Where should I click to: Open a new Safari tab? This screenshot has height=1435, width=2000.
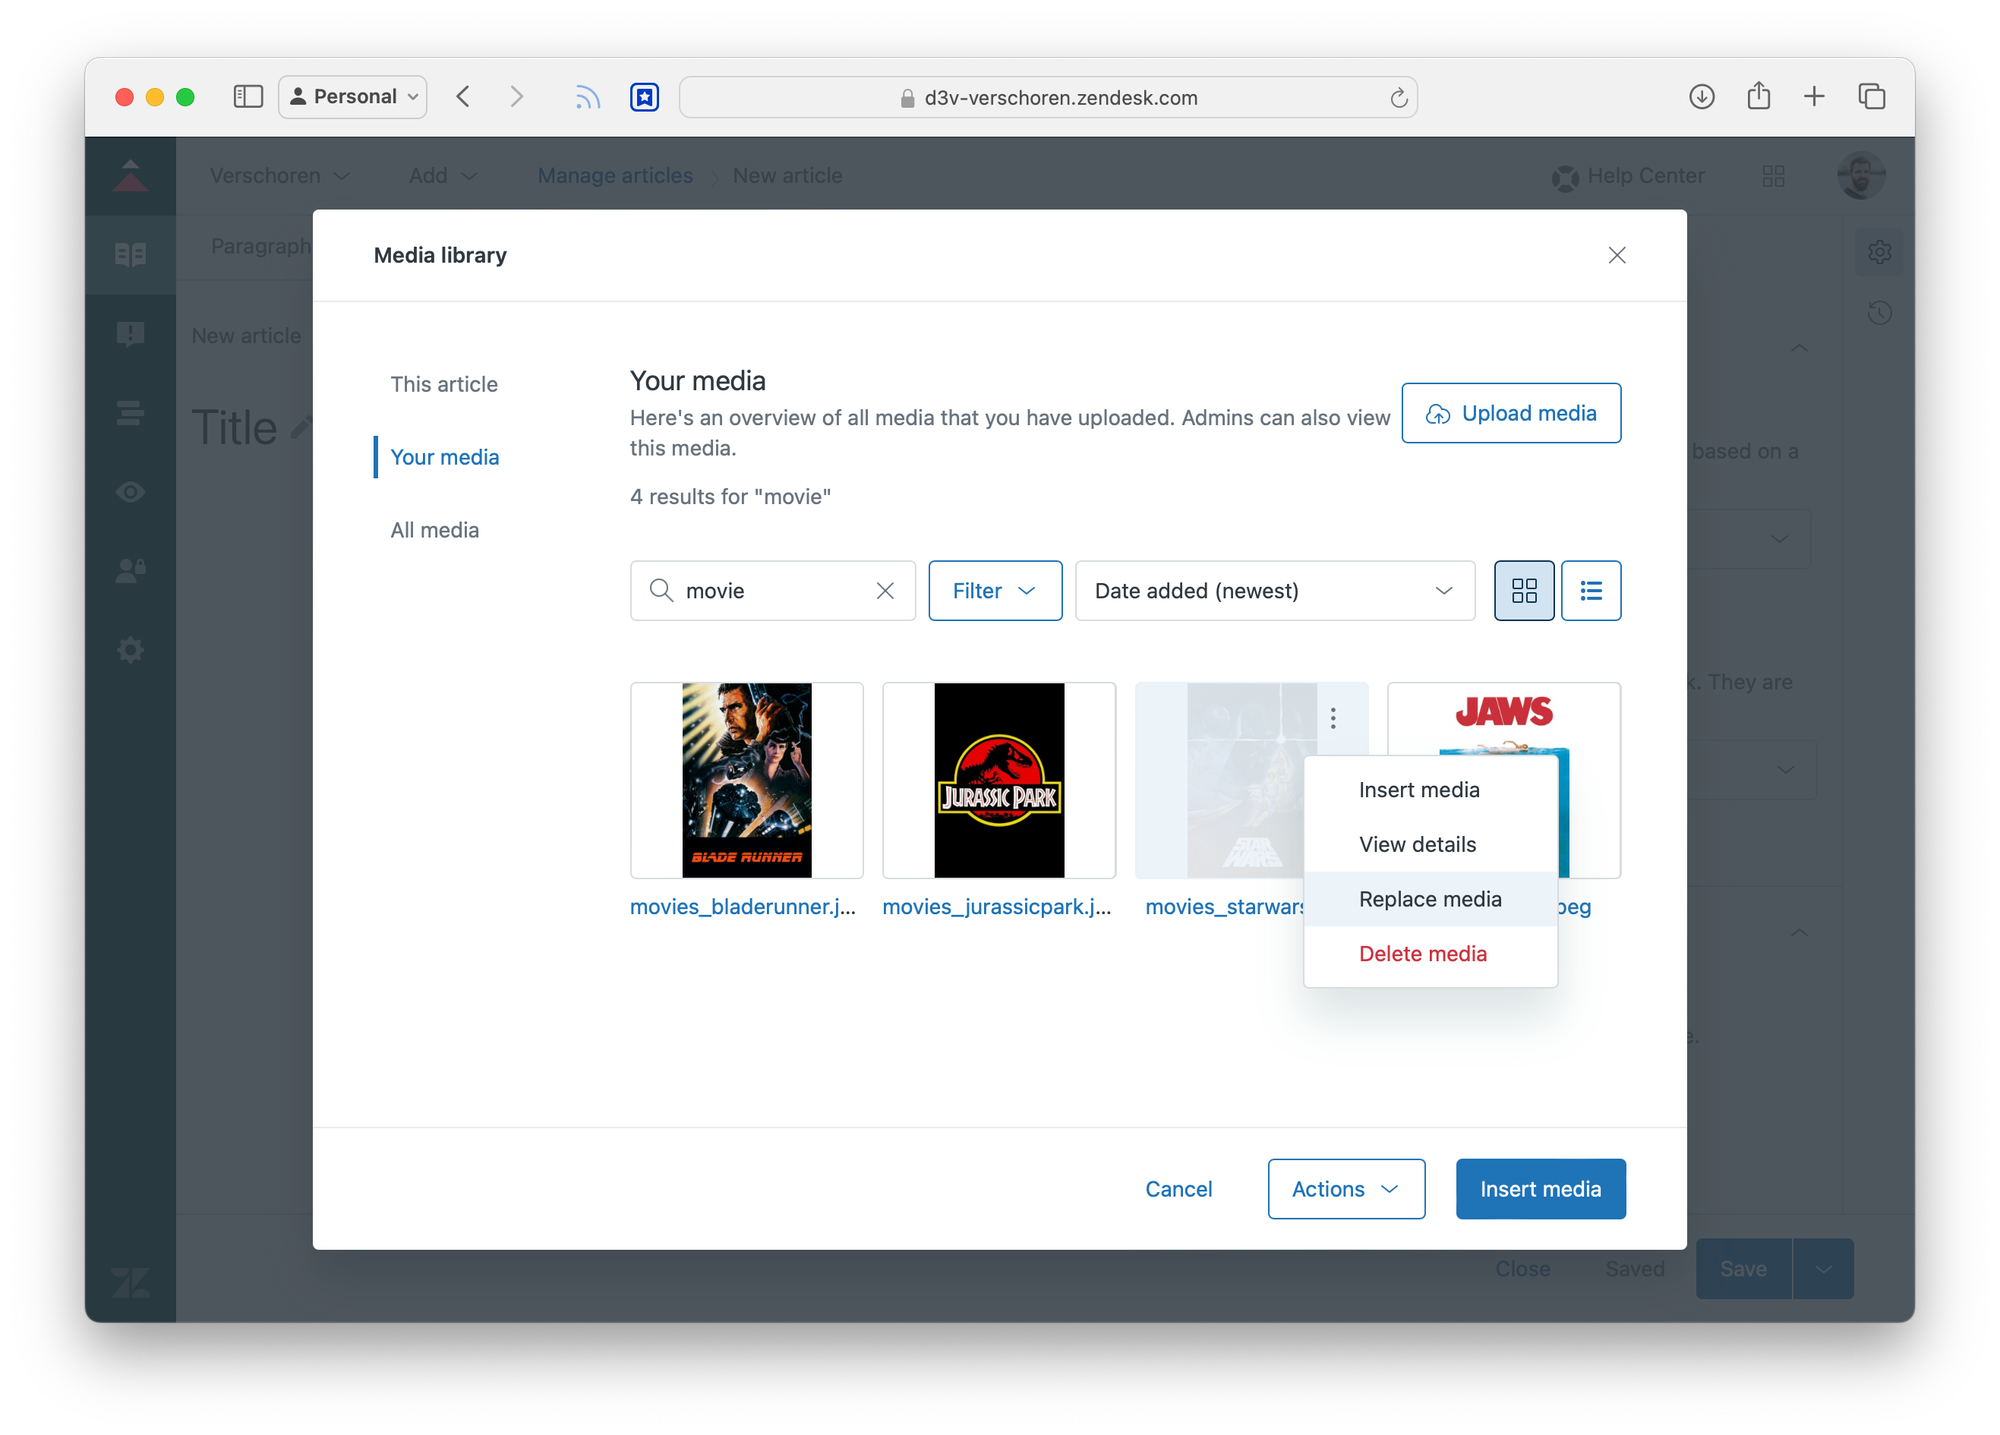click(x=1814, y=97)
